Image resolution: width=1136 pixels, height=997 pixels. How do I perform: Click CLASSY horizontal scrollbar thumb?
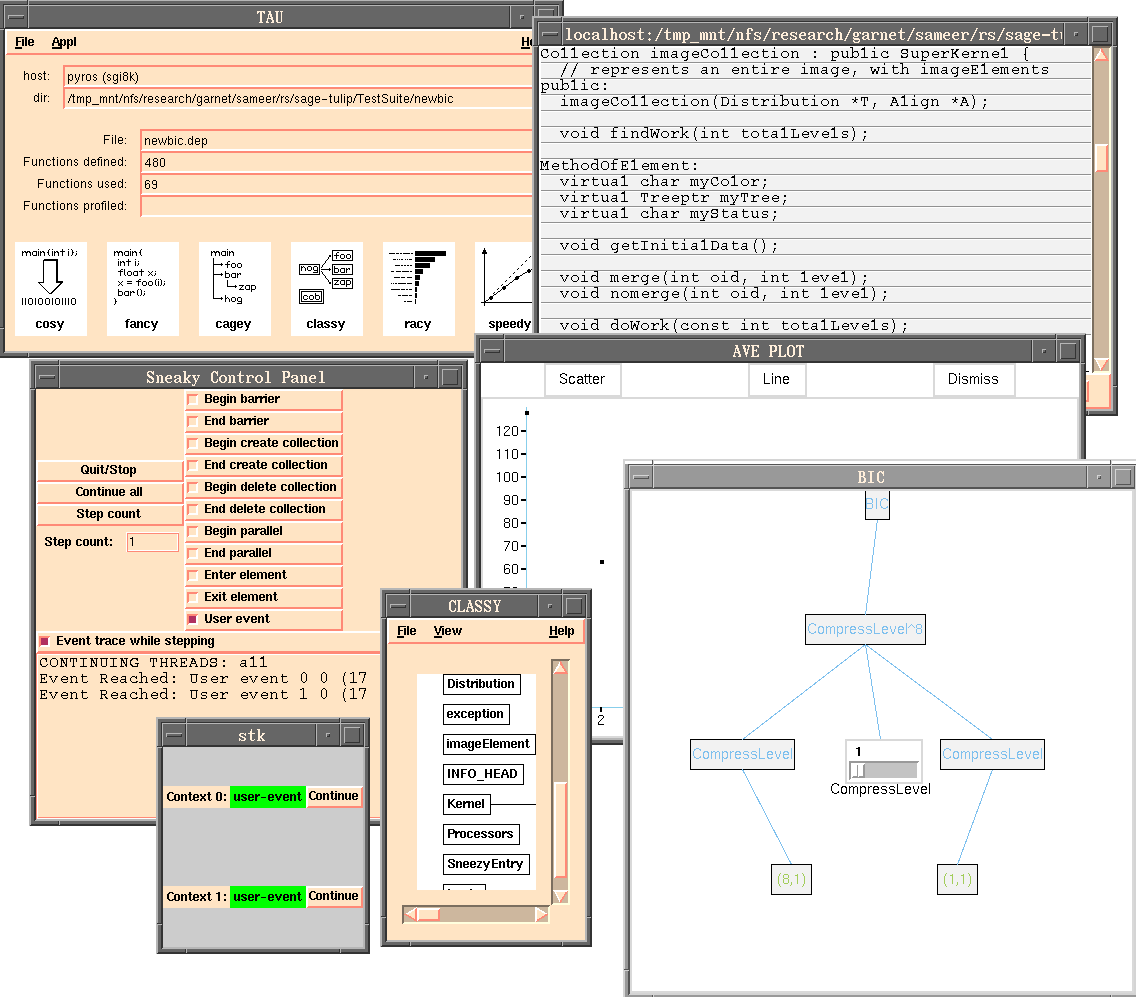pyautogui.click(x=428, y=914)
